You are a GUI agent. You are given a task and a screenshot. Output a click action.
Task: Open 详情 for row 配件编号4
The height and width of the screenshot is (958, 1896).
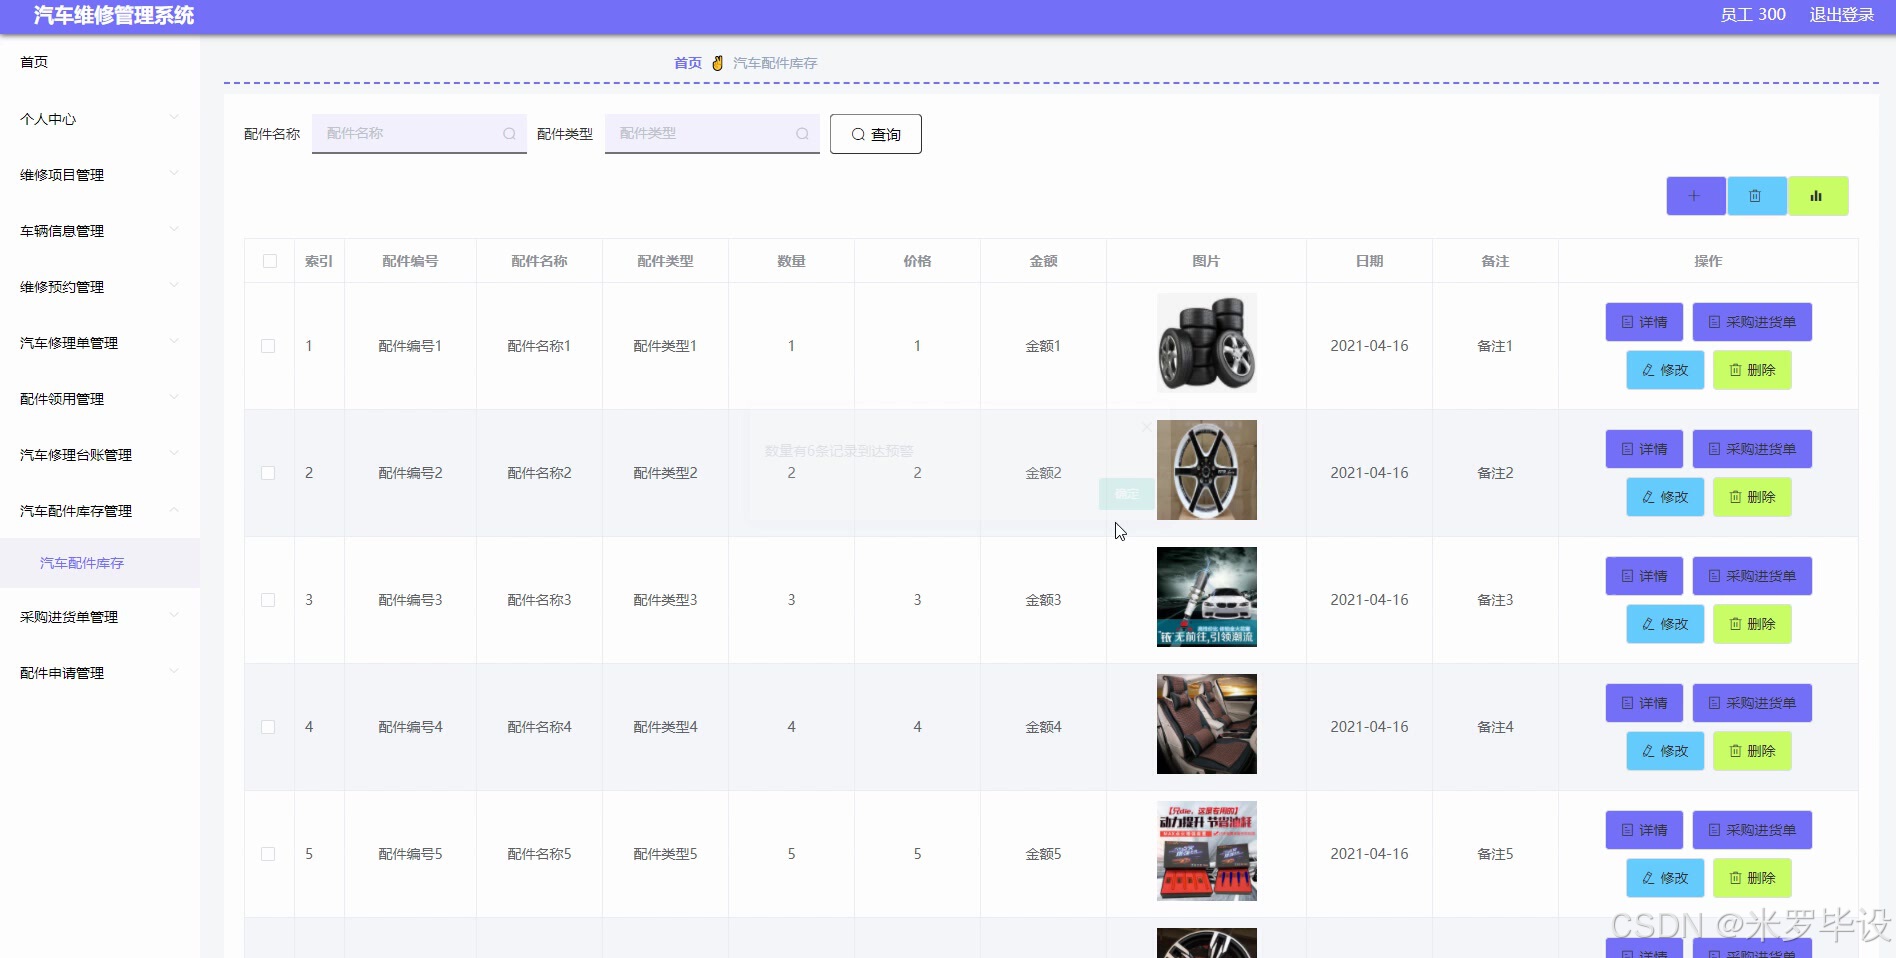1644,703
